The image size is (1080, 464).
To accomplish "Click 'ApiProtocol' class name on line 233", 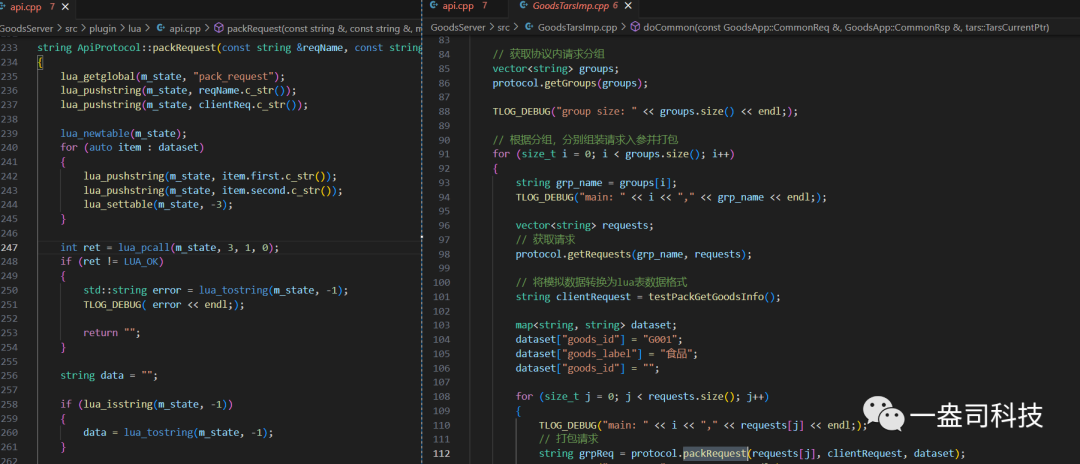I will pos(108,48).
